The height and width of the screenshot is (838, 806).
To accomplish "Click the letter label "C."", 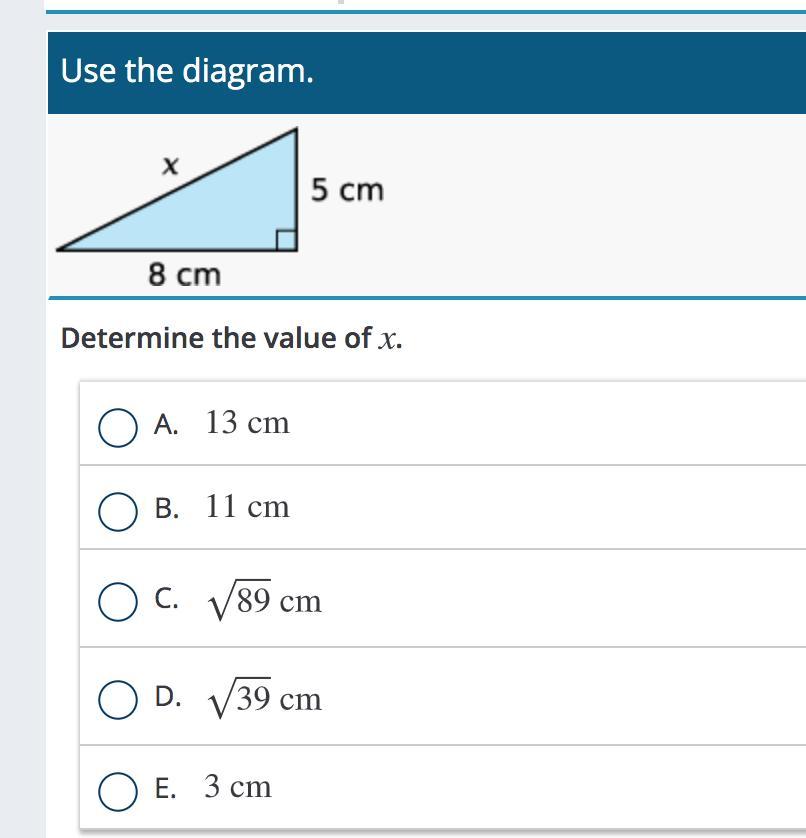I will tap(167, 600).
